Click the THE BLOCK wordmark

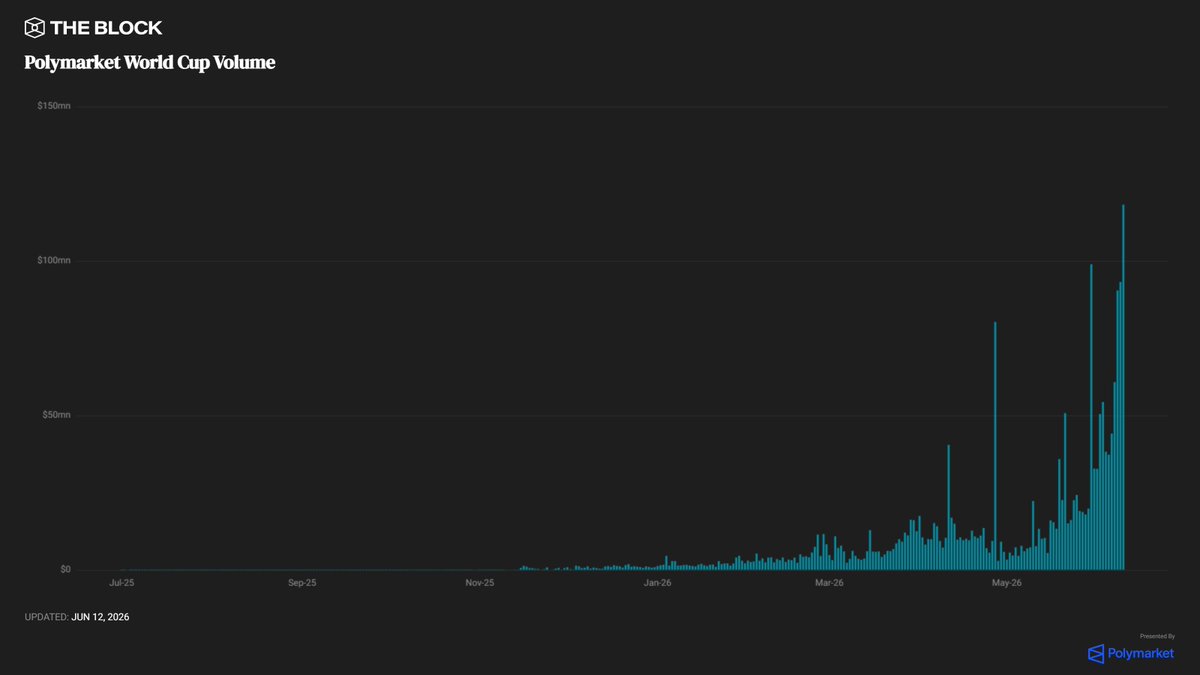(x=106, y=28)
